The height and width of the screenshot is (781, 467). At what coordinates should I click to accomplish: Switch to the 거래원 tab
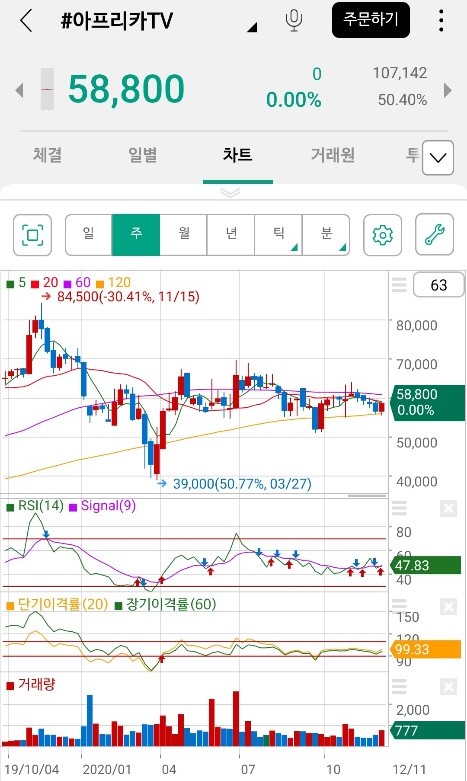(333, 155)
